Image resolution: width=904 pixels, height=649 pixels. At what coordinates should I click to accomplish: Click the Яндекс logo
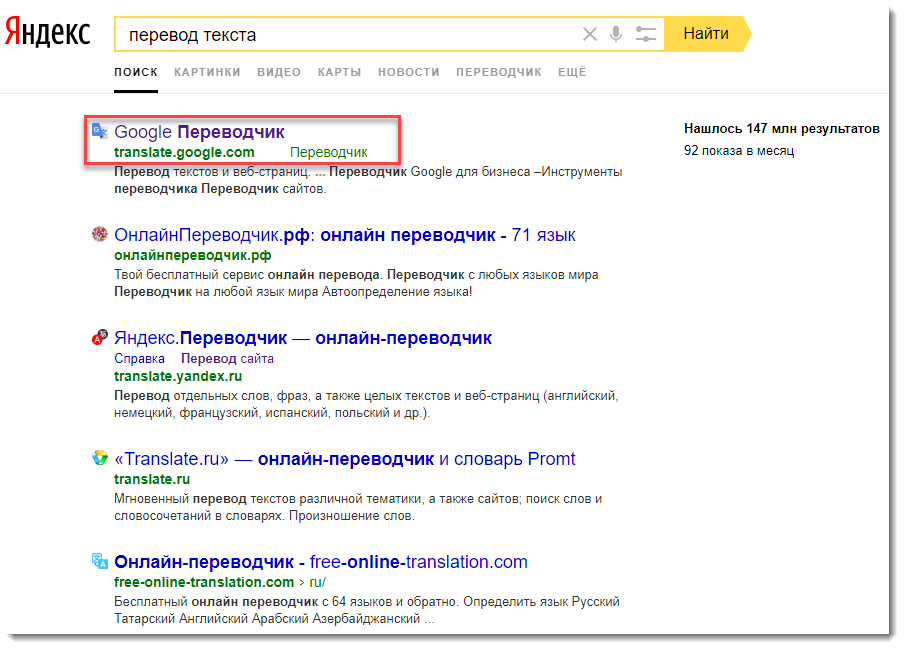[48, 33]
